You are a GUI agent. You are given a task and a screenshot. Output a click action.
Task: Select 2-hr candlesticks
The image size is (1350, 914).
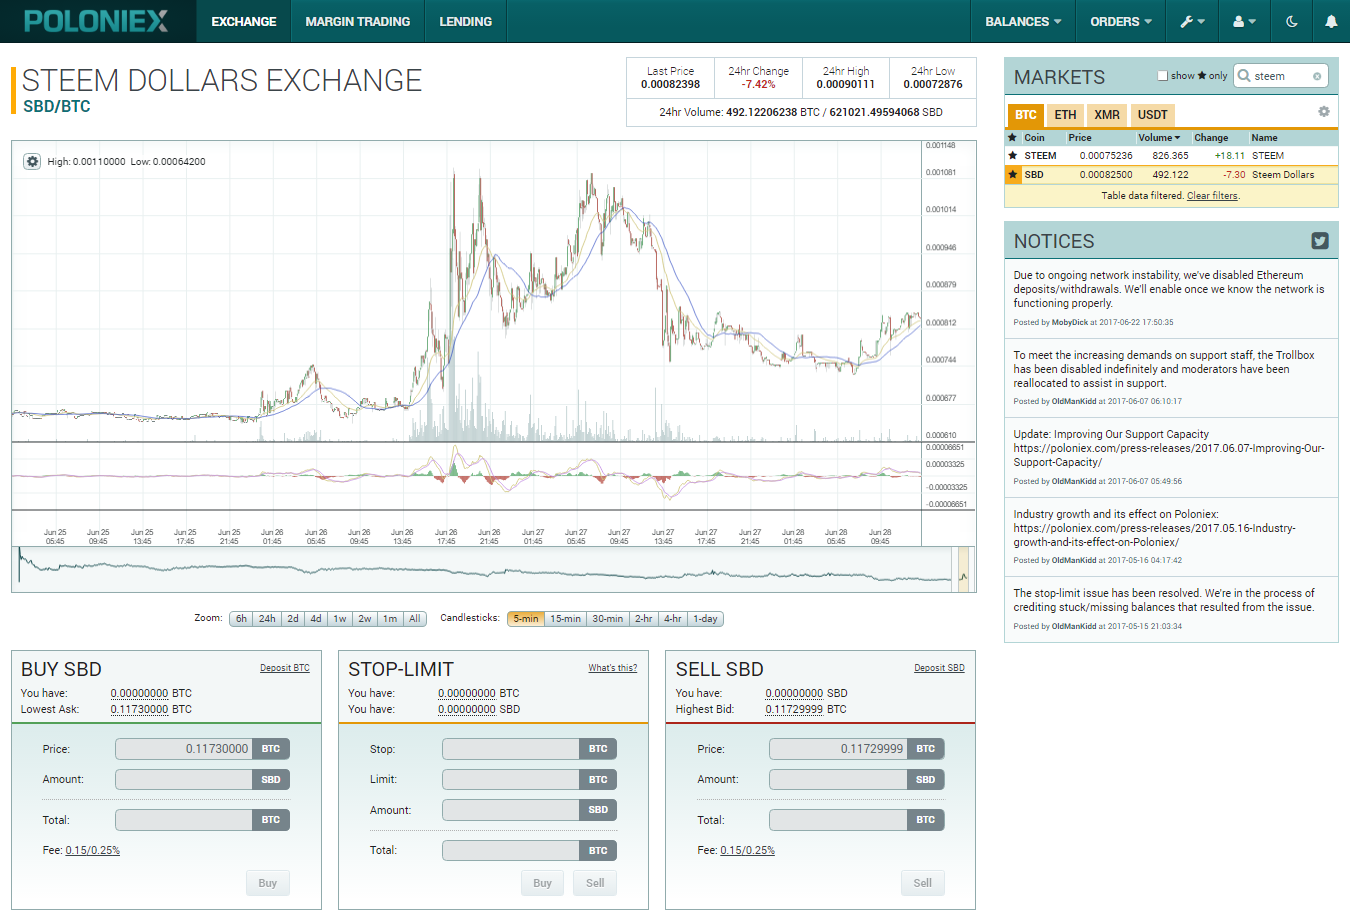click(643, 619)
